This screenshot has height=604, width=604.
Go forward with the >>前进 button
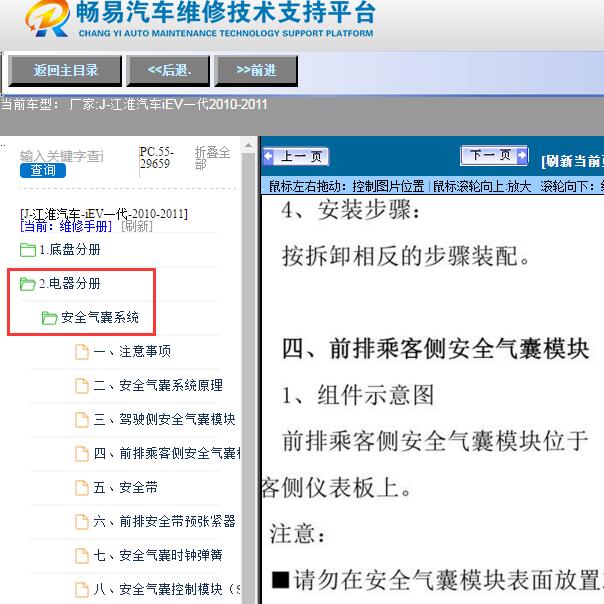(x=256, y=70)
